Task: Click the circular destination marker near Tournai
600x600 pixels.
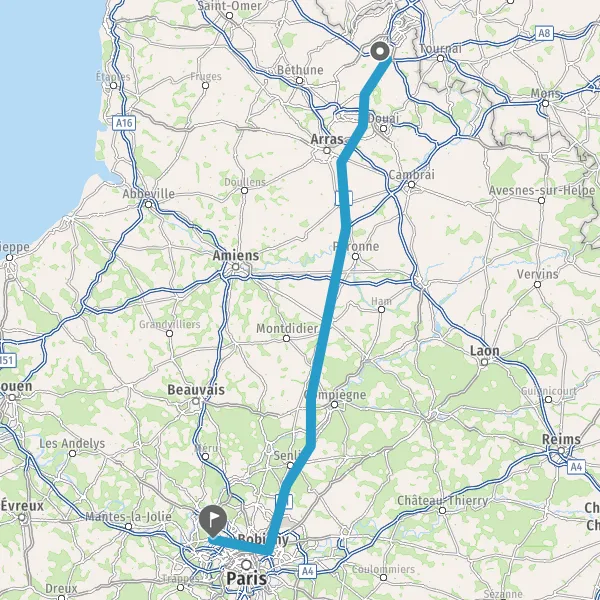Action: [380, 51]
